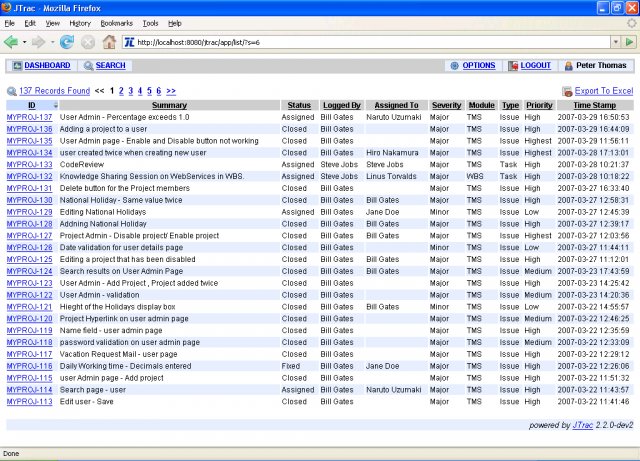This screenshot has width=640, height=461.
Task: Go to results page 3
Action: tap(131, 91)
